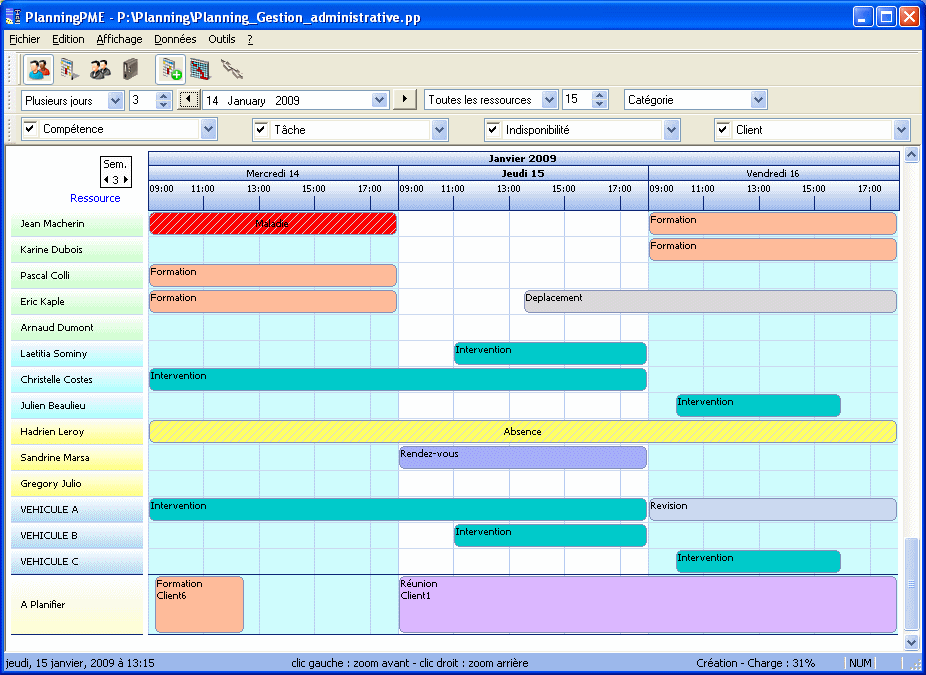Click the vertical scrollbar thumb

(911, 583)
